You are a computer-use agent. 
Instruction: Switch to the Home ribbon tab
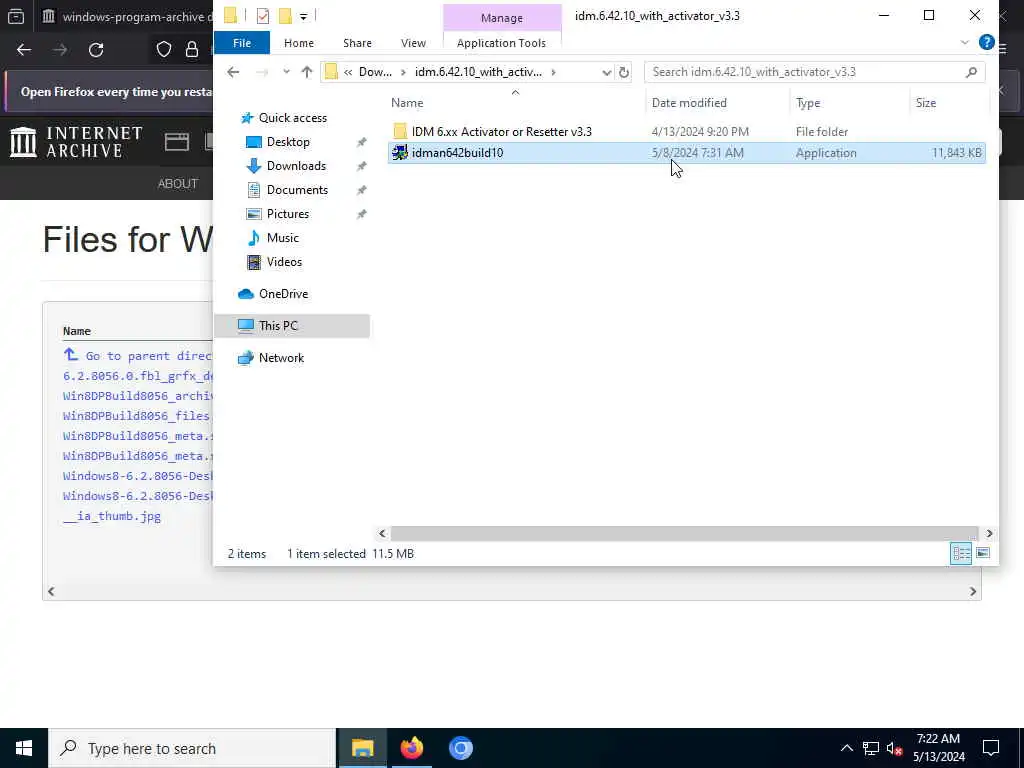tap(298, 43)
